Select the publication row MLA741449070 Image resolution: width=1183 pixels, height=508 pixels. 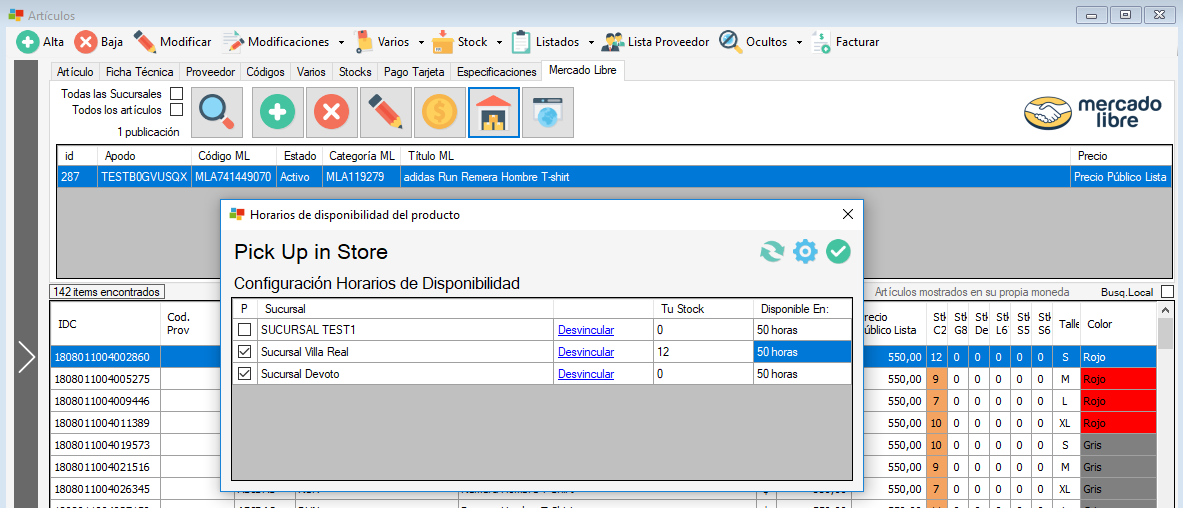pos(615,177)
